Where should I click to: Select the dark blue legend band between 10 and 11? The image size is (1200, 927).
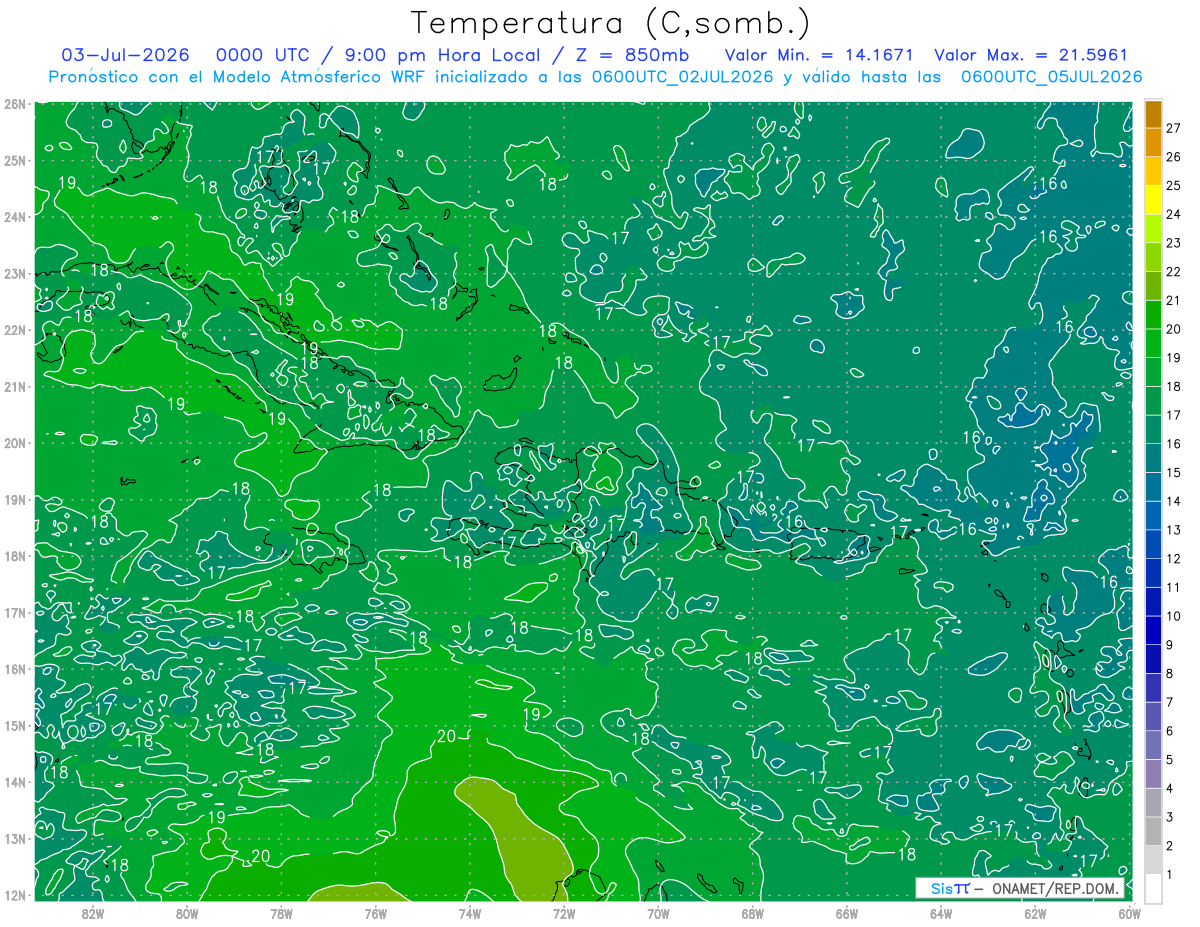[x=1153, y=601]
